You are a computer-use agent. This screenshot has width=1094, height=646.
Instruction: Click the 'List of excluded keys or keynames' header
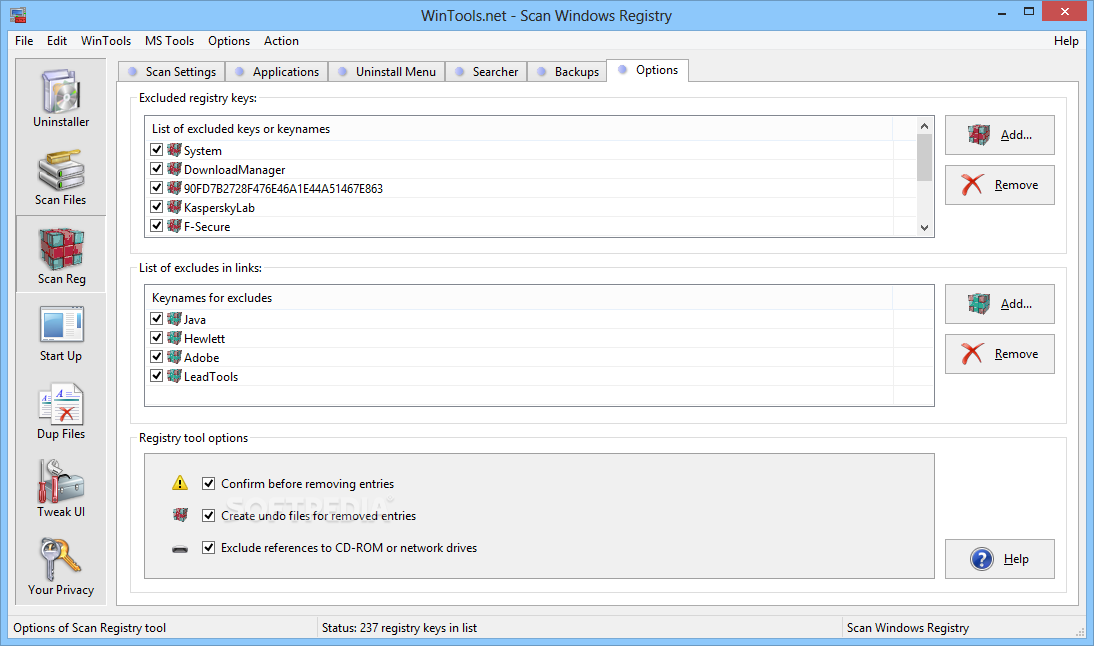tap(519, 128)
